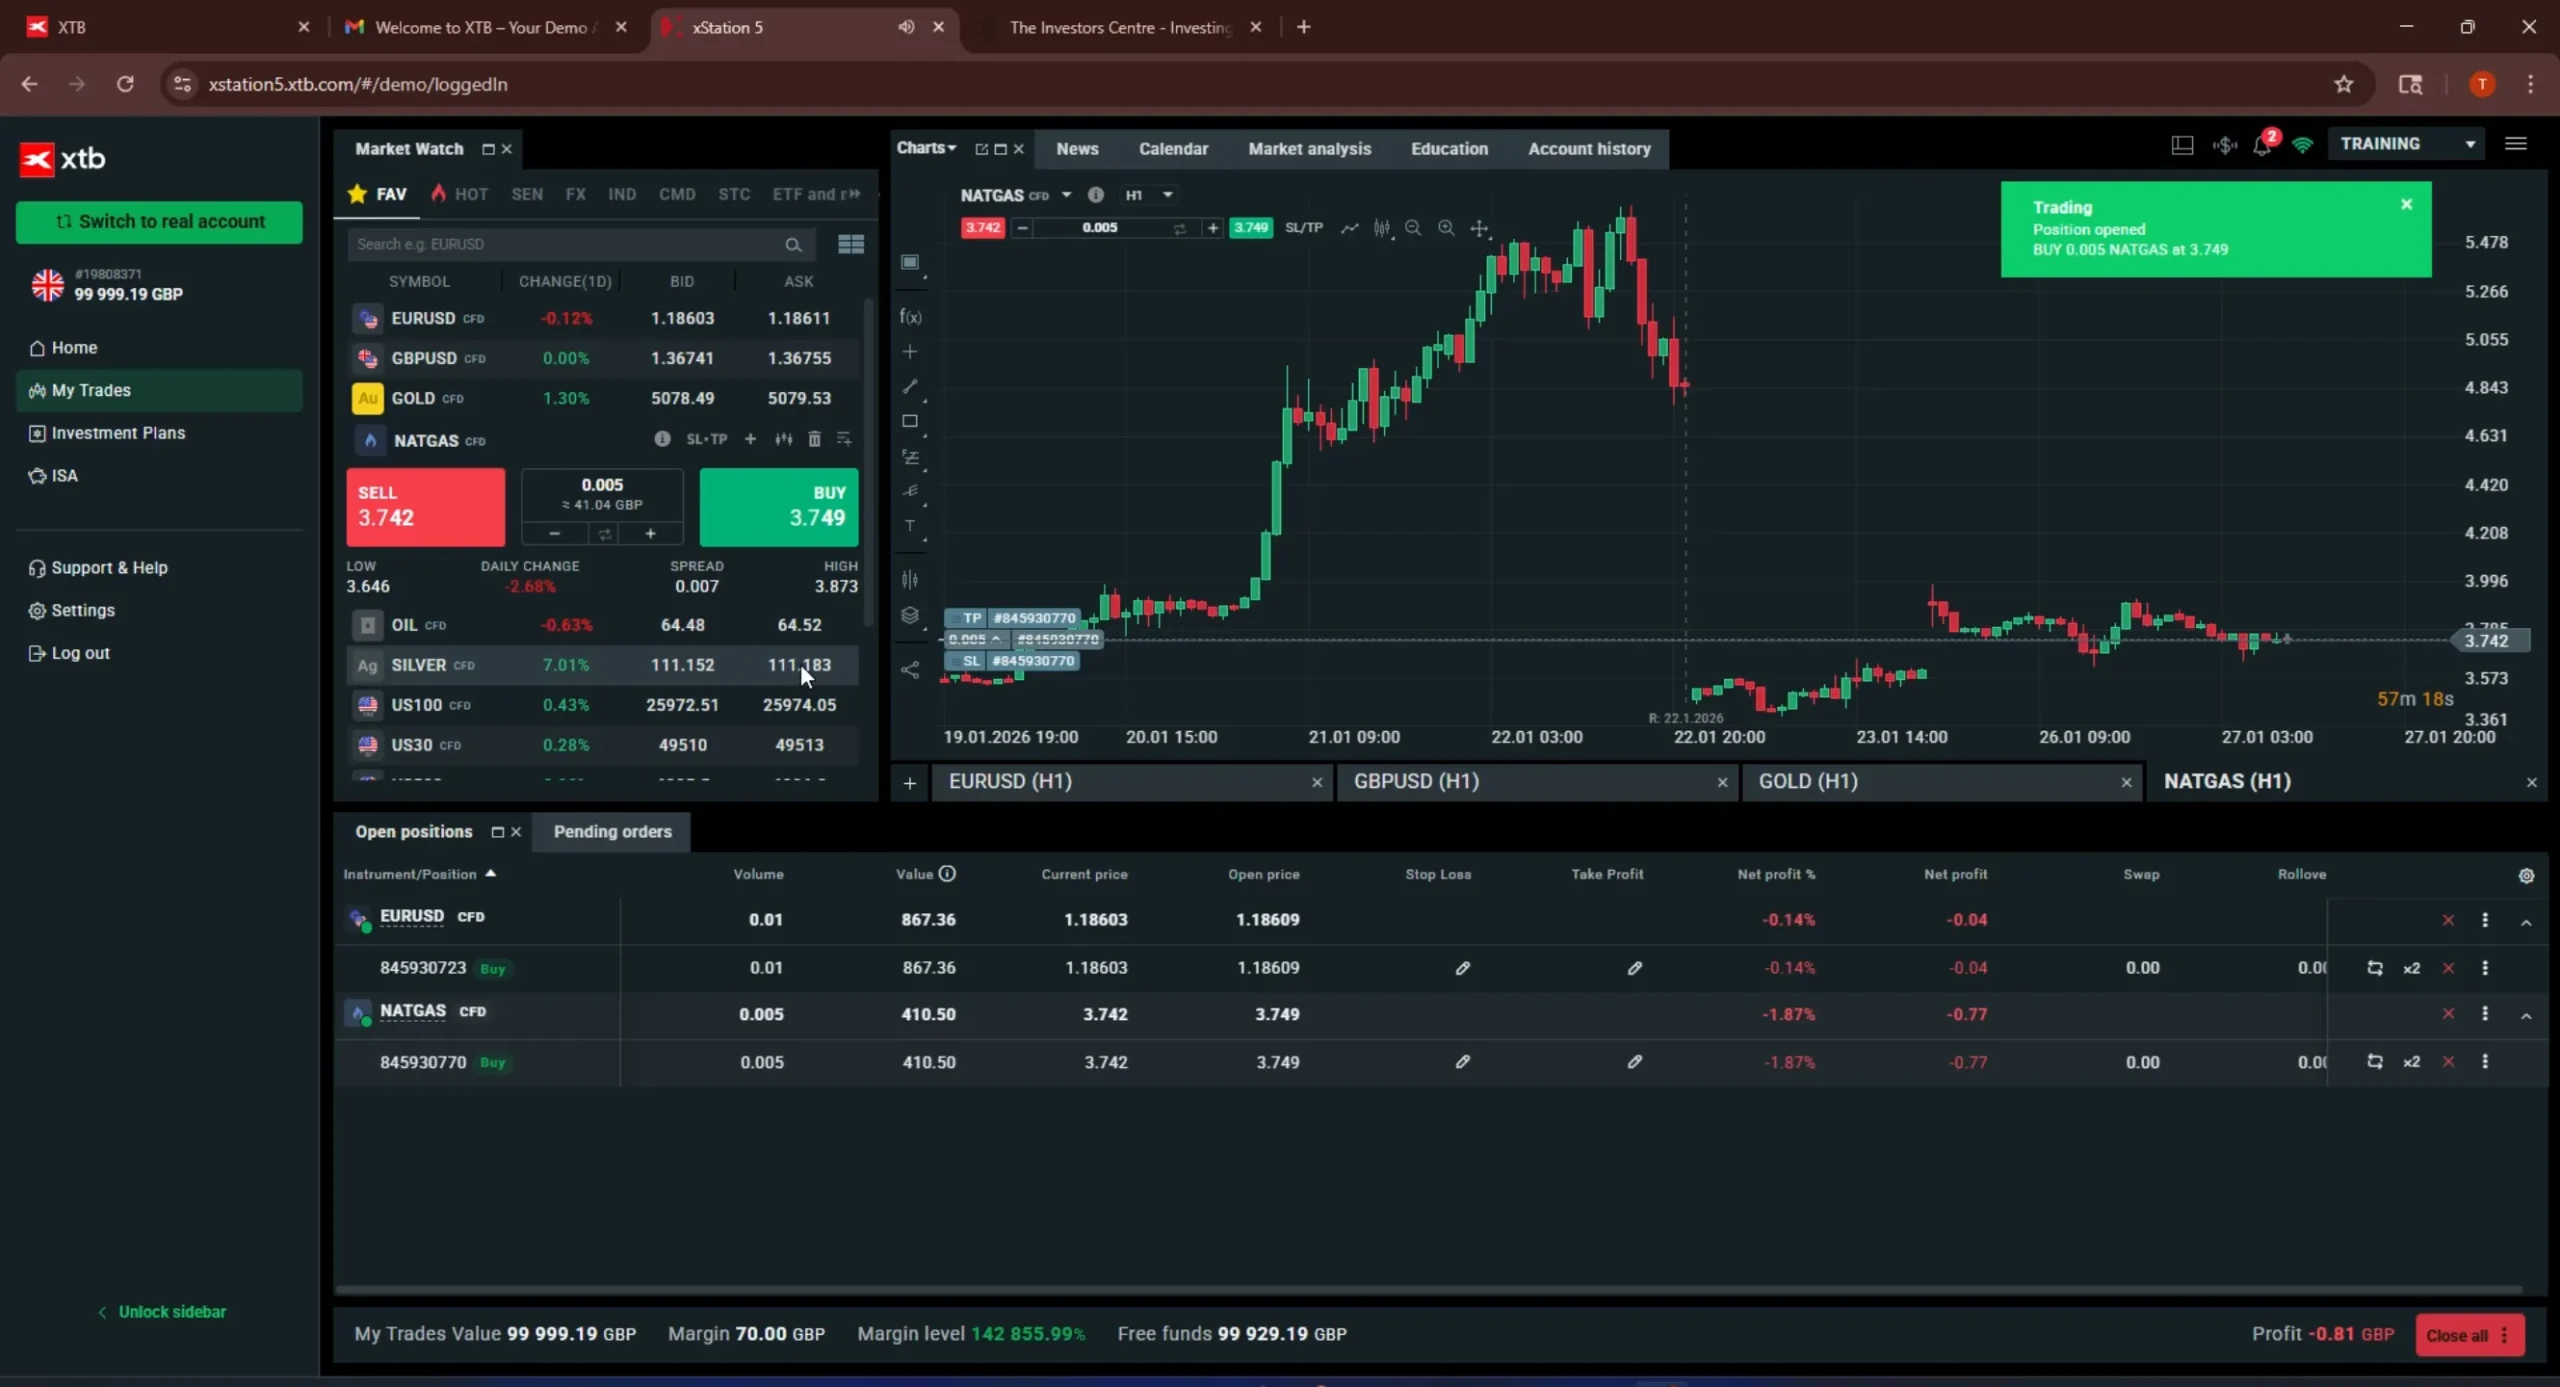The width and height of the screenshot is (2560, 1387).
Task: Click the notifications bell icon
Action: [2261, 146]
